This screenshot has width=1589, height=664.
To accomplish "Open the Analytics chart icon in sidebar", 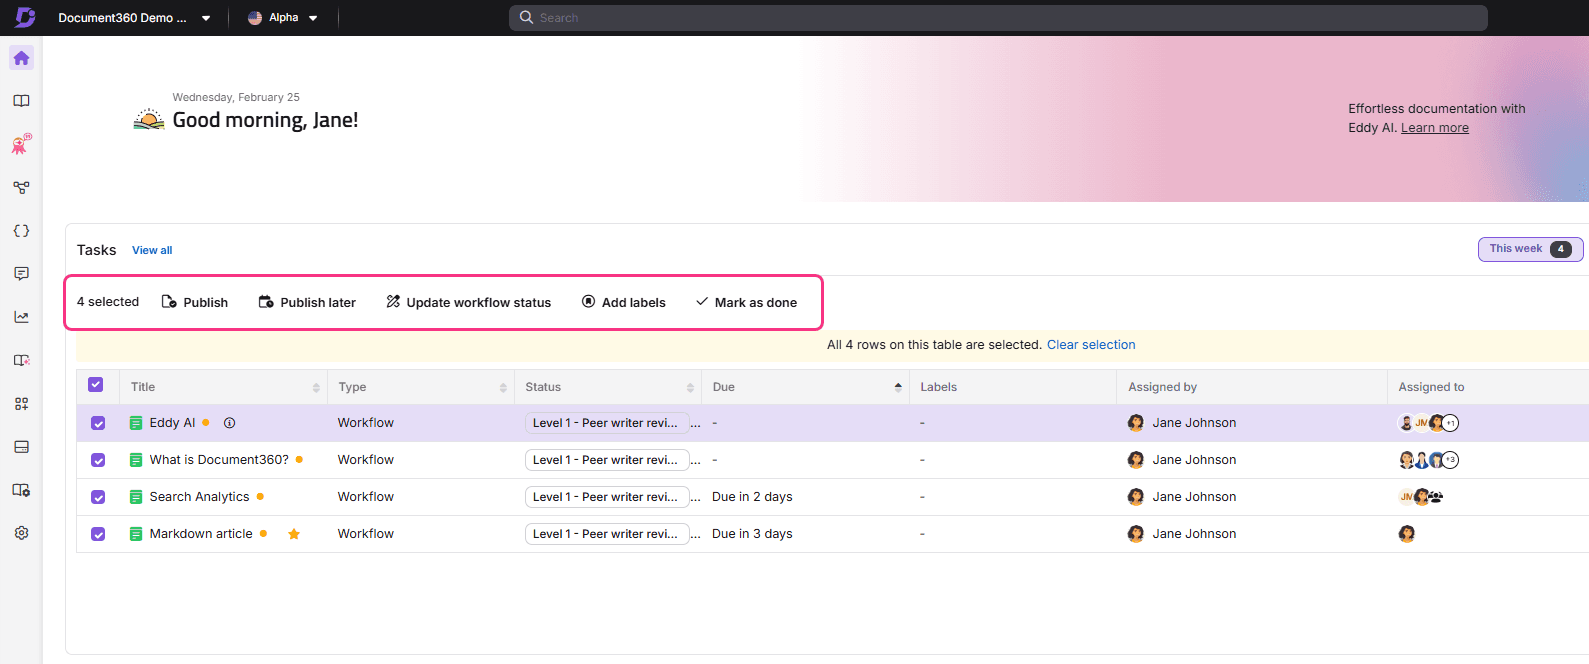I will click(x=21, y=317).
